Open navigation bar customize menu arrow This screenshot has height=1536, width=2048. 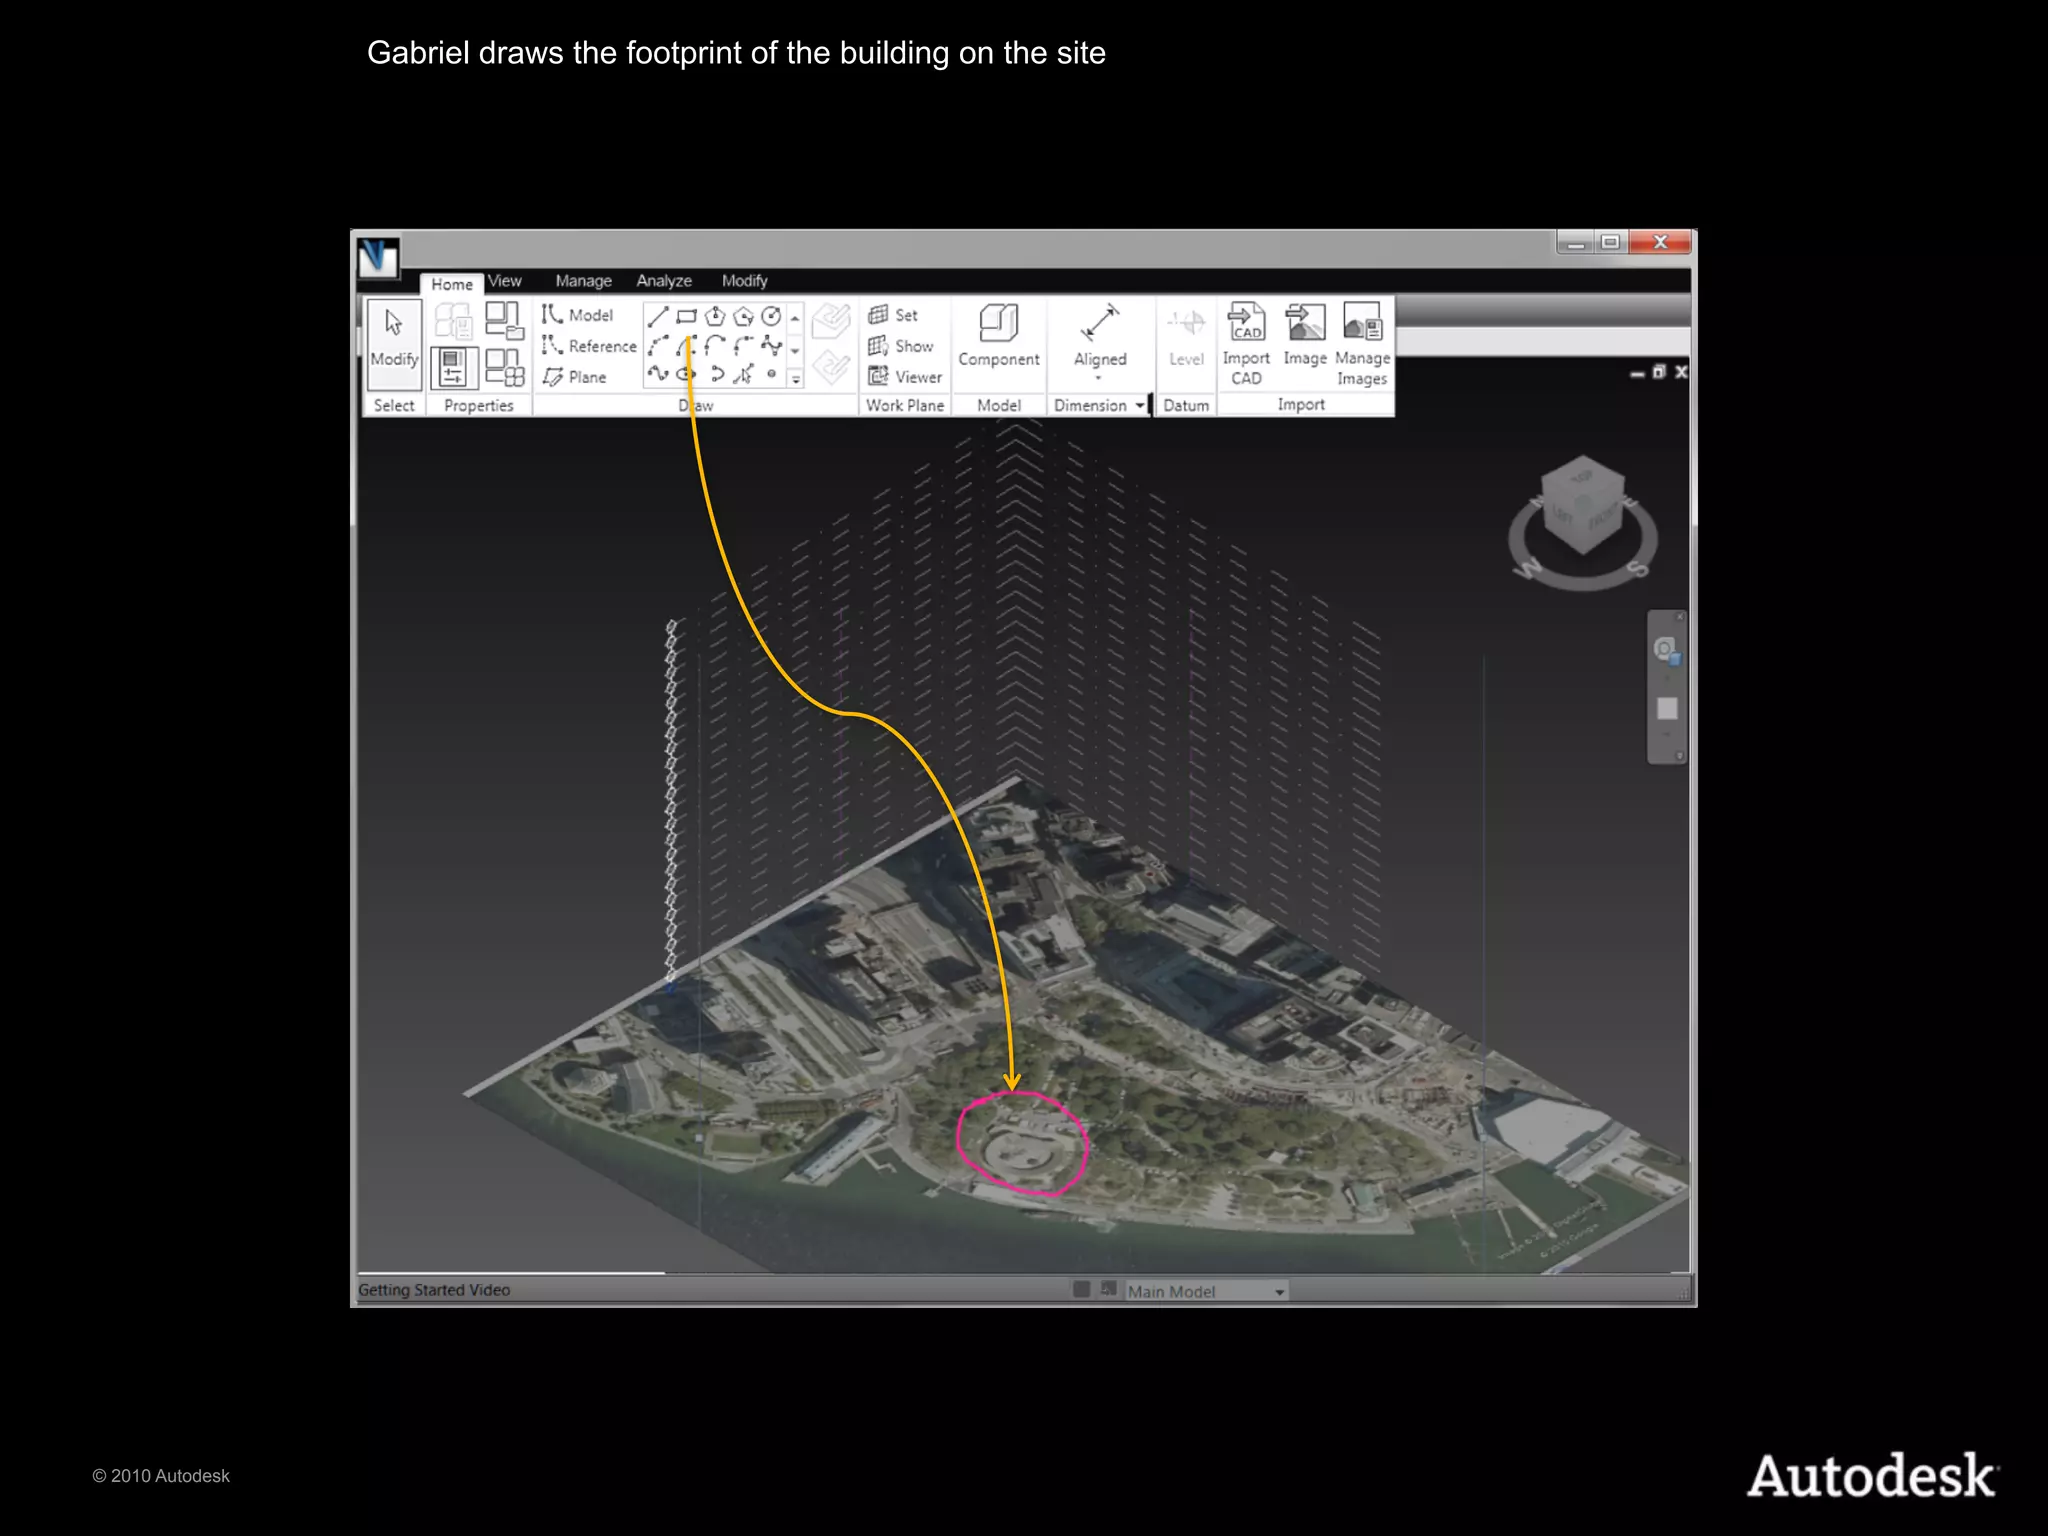pos(1680,756)
